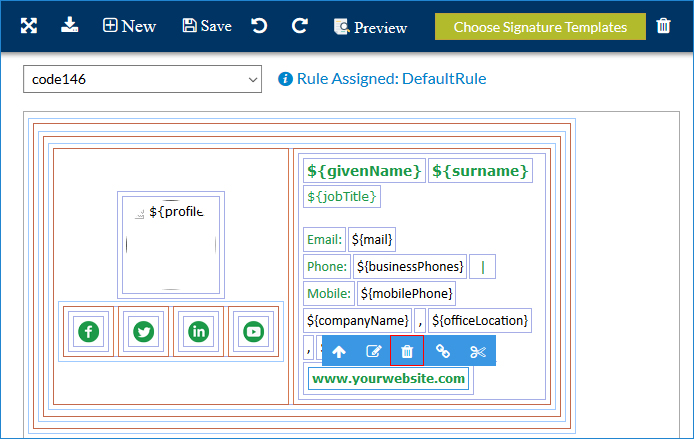The image size is (694, 439).
Task: Select the ${givenName} placeholder field
Action: tap(364, 171)
